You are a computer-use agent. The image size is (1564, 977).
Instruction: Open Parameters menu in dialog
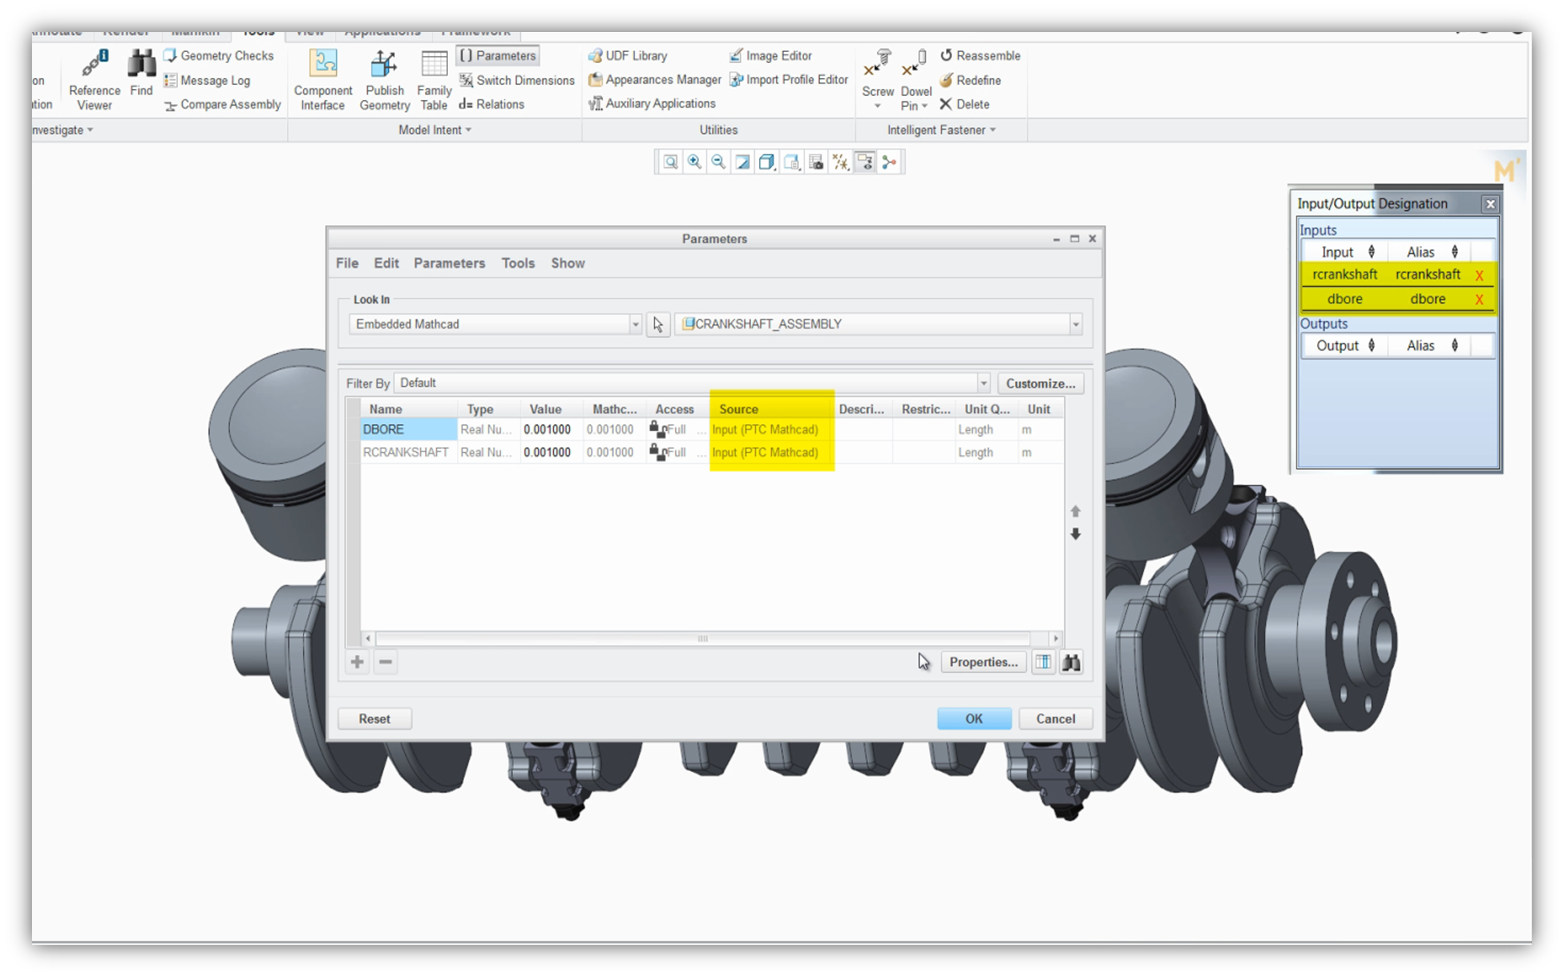(449, 263)
